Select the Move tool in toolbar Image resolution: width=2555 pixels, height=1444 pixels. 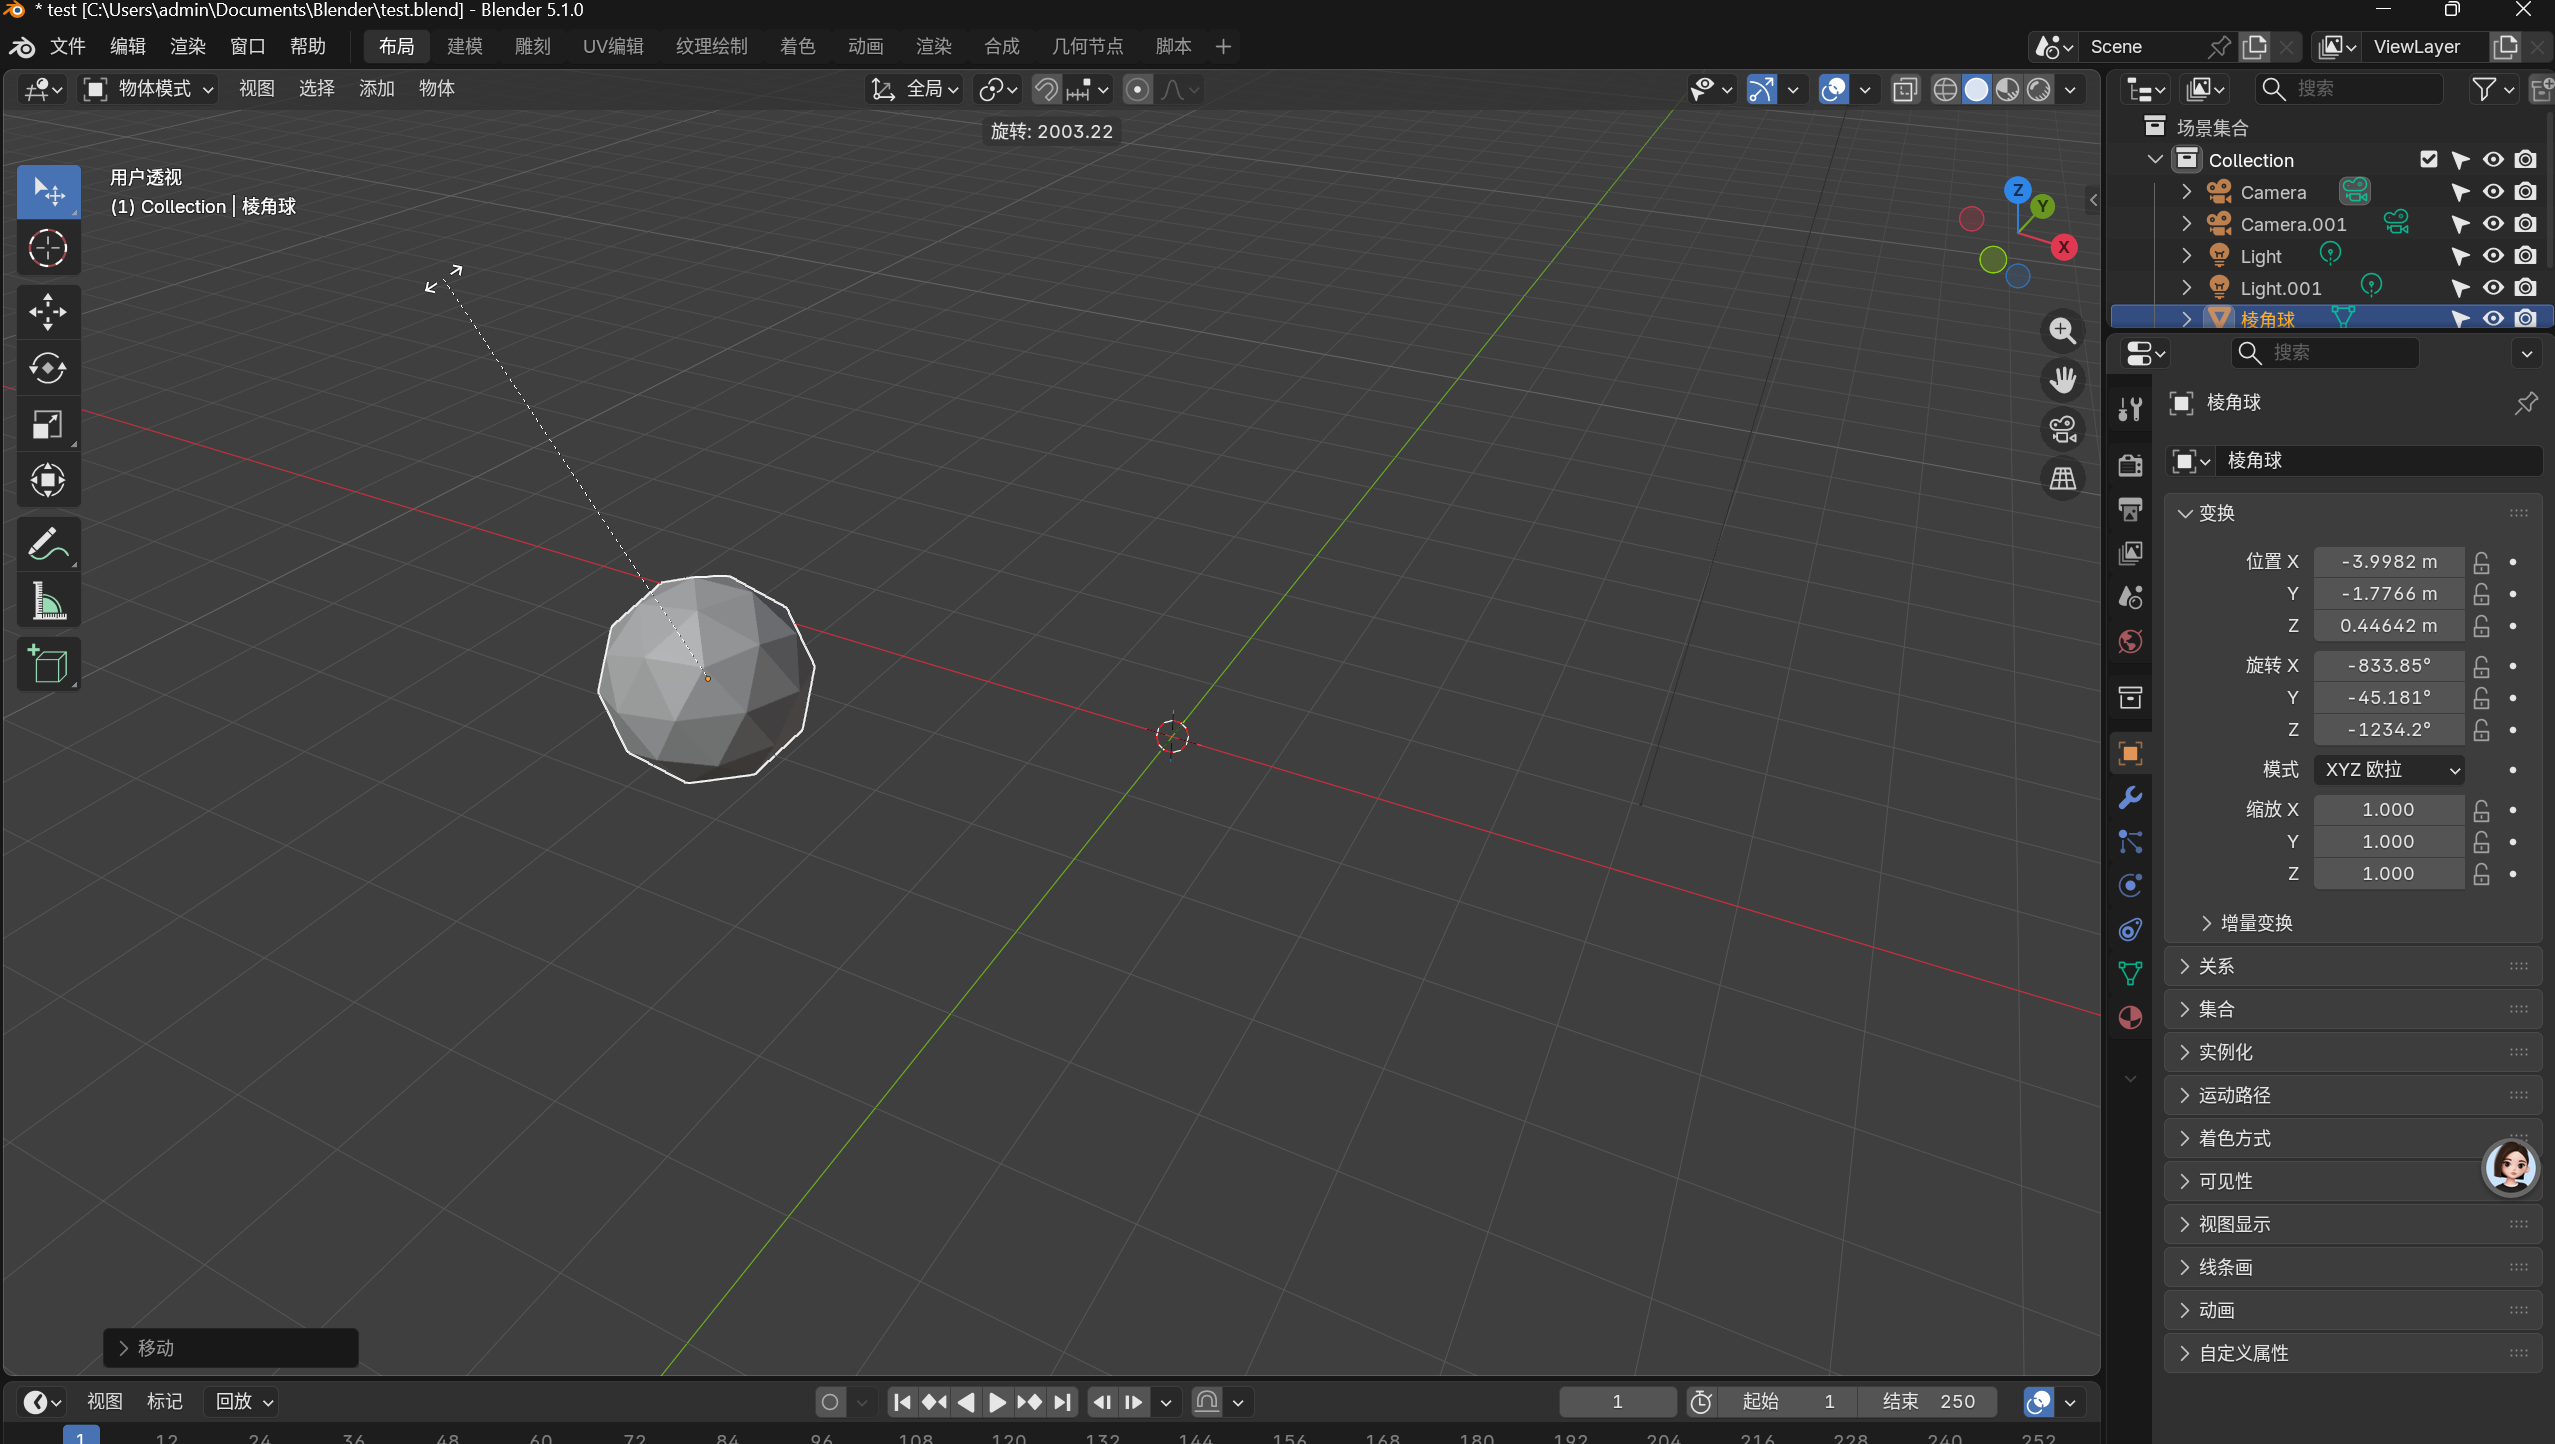coord(47,312)
